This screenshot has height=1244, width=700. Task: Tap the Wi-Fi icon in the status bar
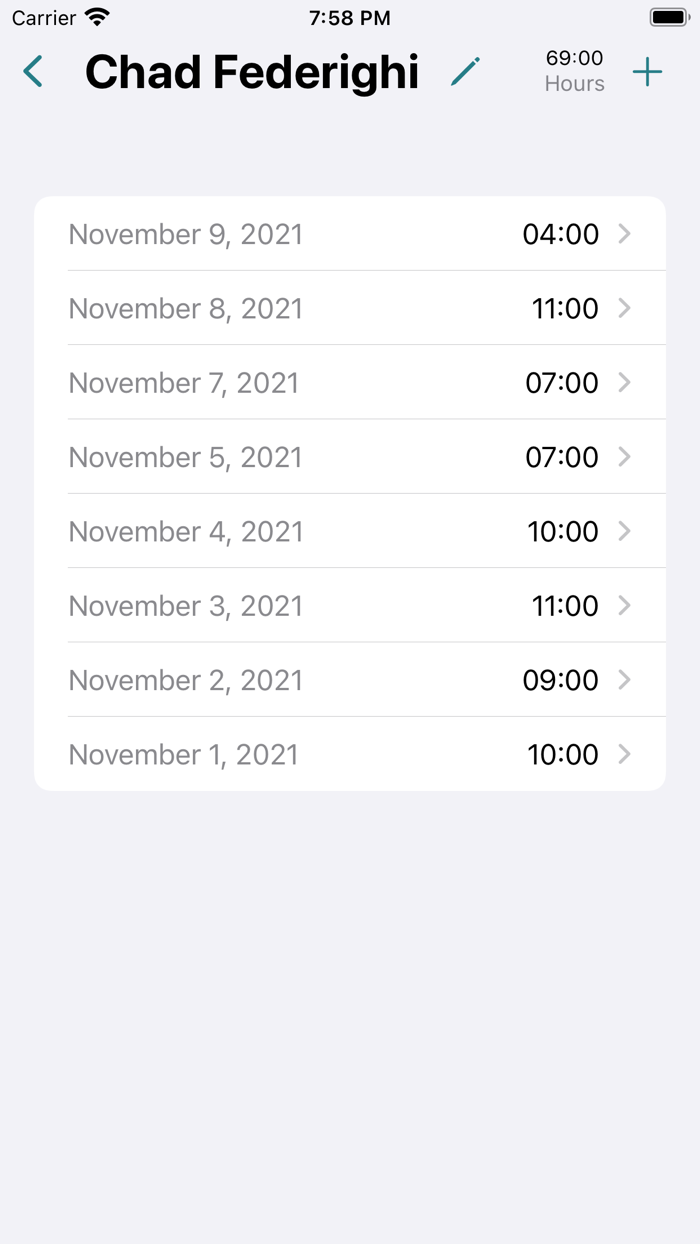[x=96, y=16]
